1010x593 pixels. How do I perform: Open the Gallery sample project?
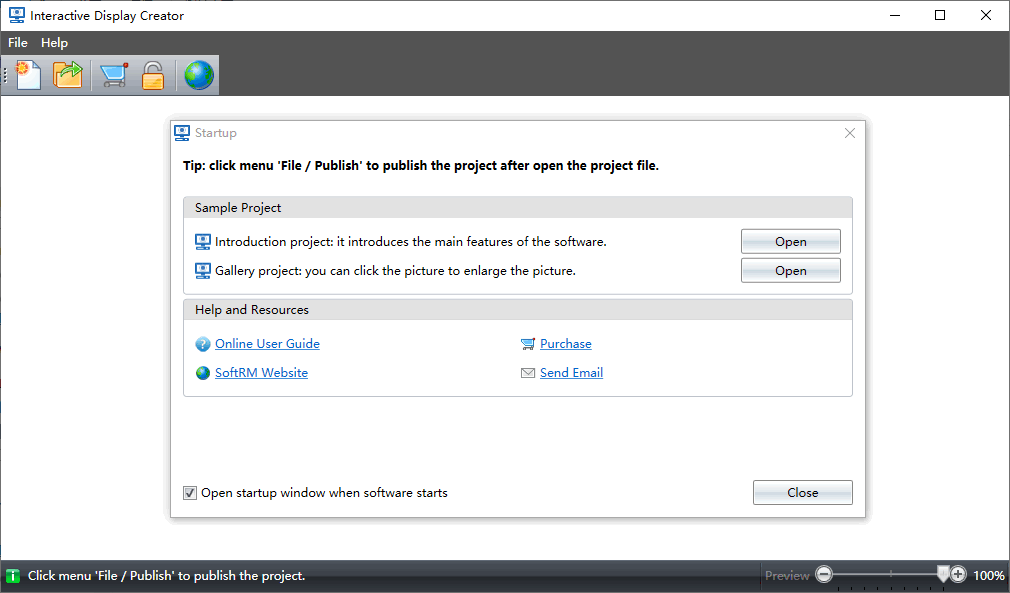click(790, 271)
